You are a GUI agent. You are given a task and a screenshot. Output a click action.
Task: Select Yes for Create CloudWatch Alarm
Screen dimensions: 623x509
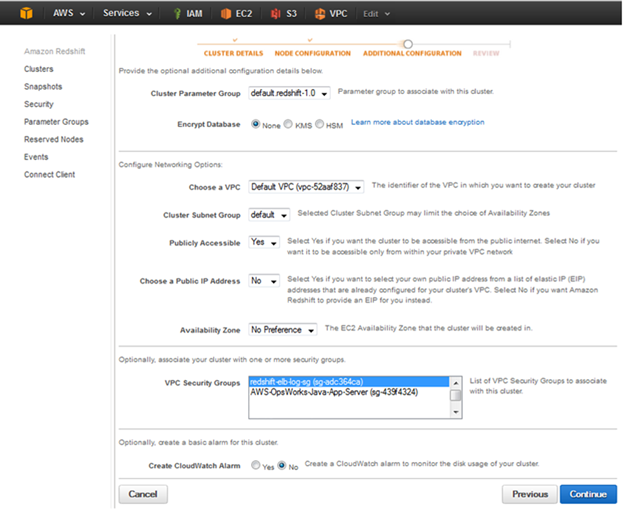(255, 465)
